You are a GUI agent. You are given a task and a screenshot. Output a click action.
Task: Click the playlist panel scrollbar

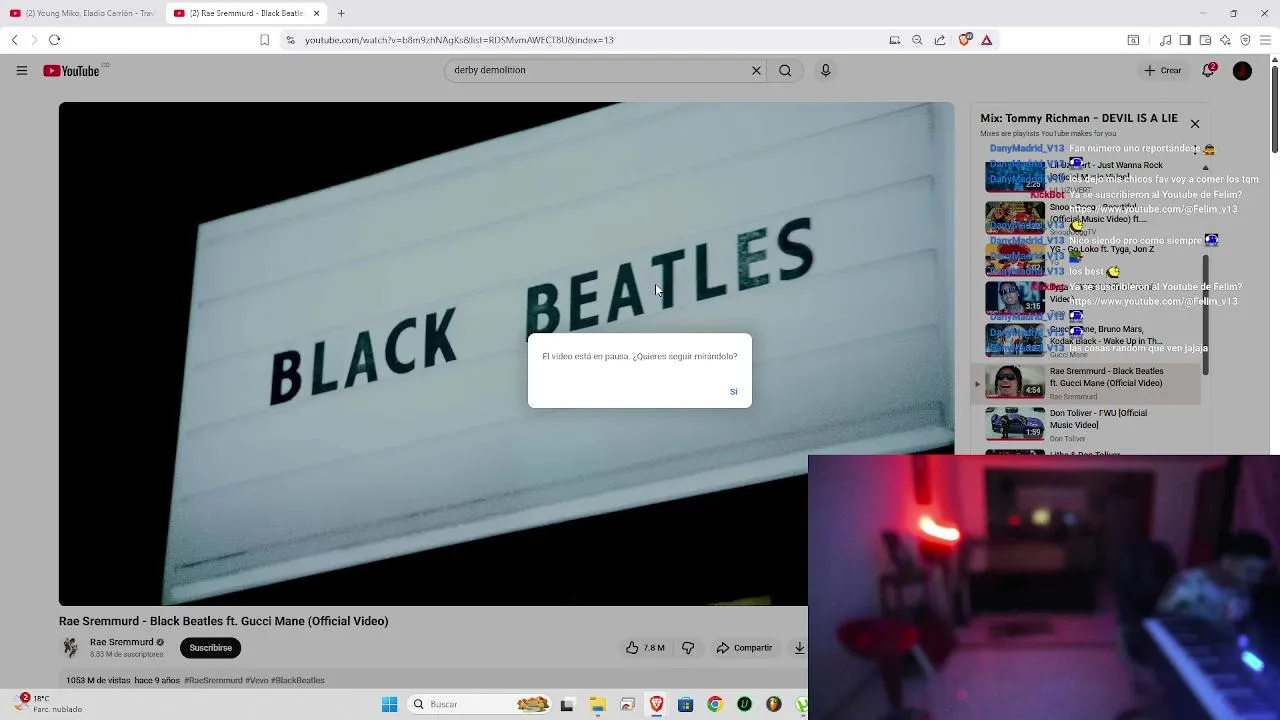1205,315
